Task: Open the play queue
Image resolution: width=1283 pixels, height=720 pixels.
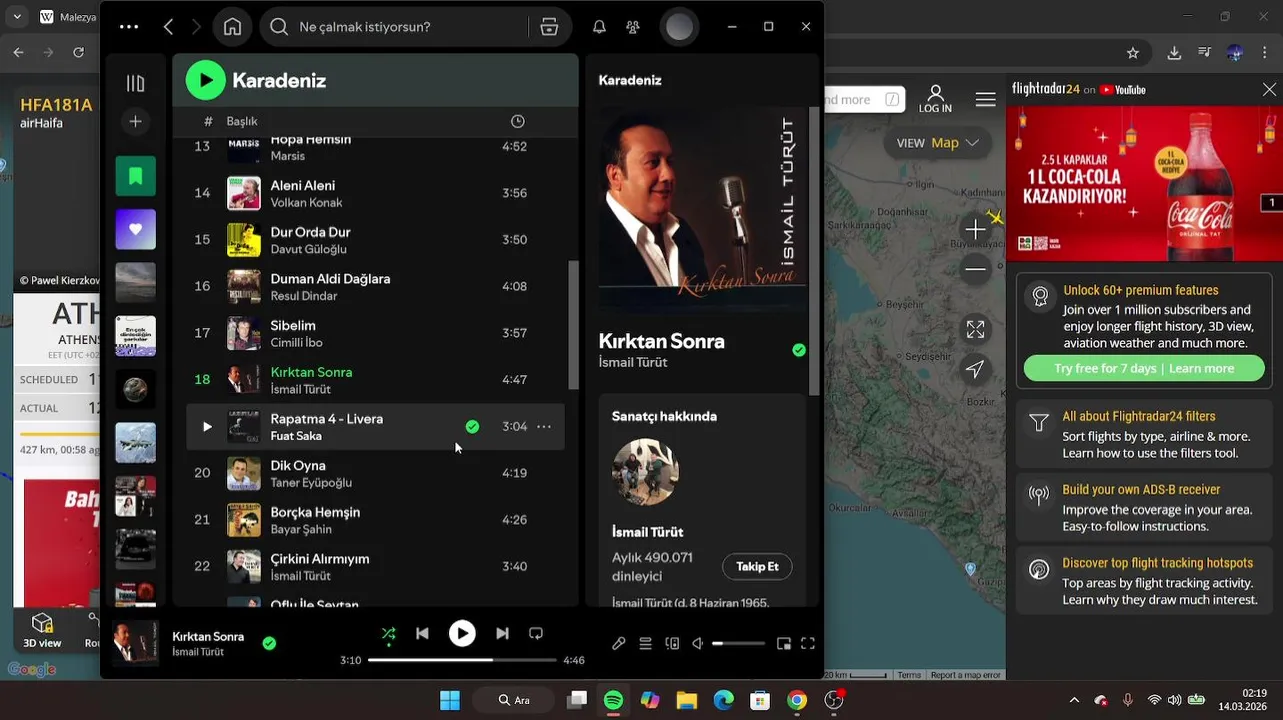Action: (x=645, y=644)
